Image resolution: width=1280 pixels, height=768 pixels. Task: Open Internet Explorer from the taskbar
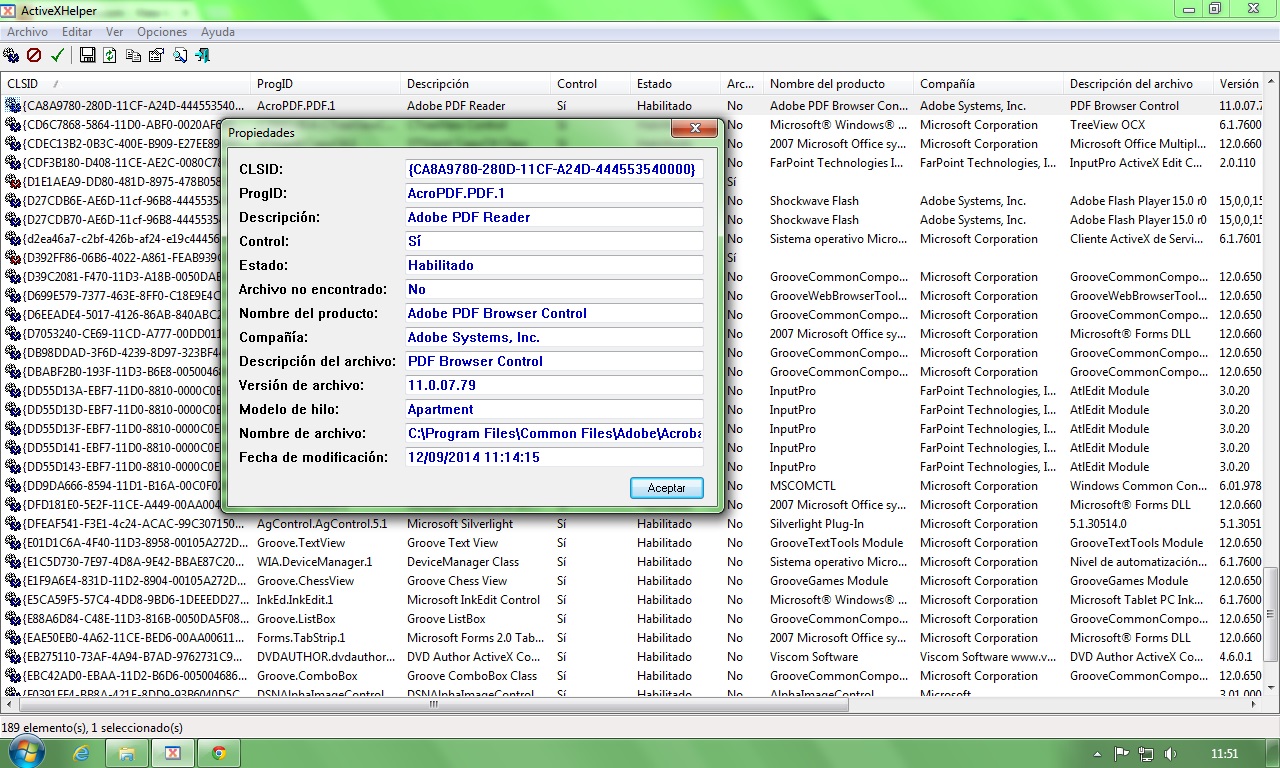(x=81, y=753)
